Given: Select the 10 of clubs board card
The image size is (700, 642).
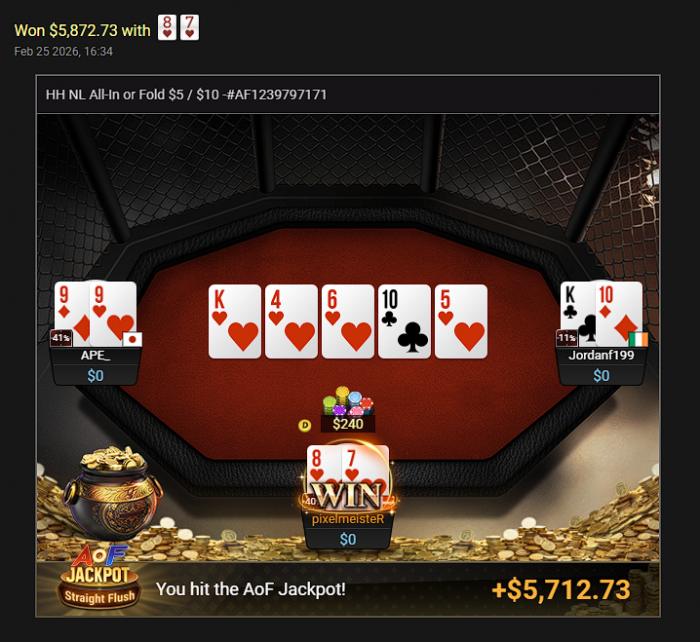Looking at the screenshot, I should pos(404,321).
